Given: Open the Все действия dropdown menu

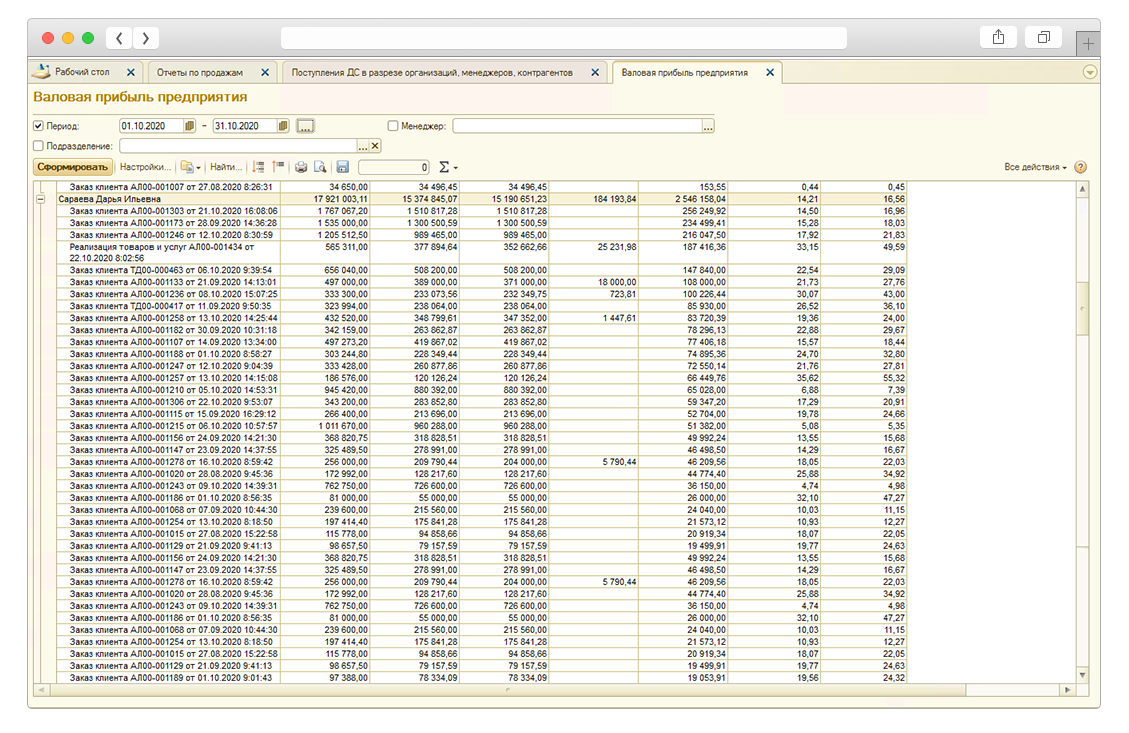Looking at the screenshot, I should [x=1035, y=167].
